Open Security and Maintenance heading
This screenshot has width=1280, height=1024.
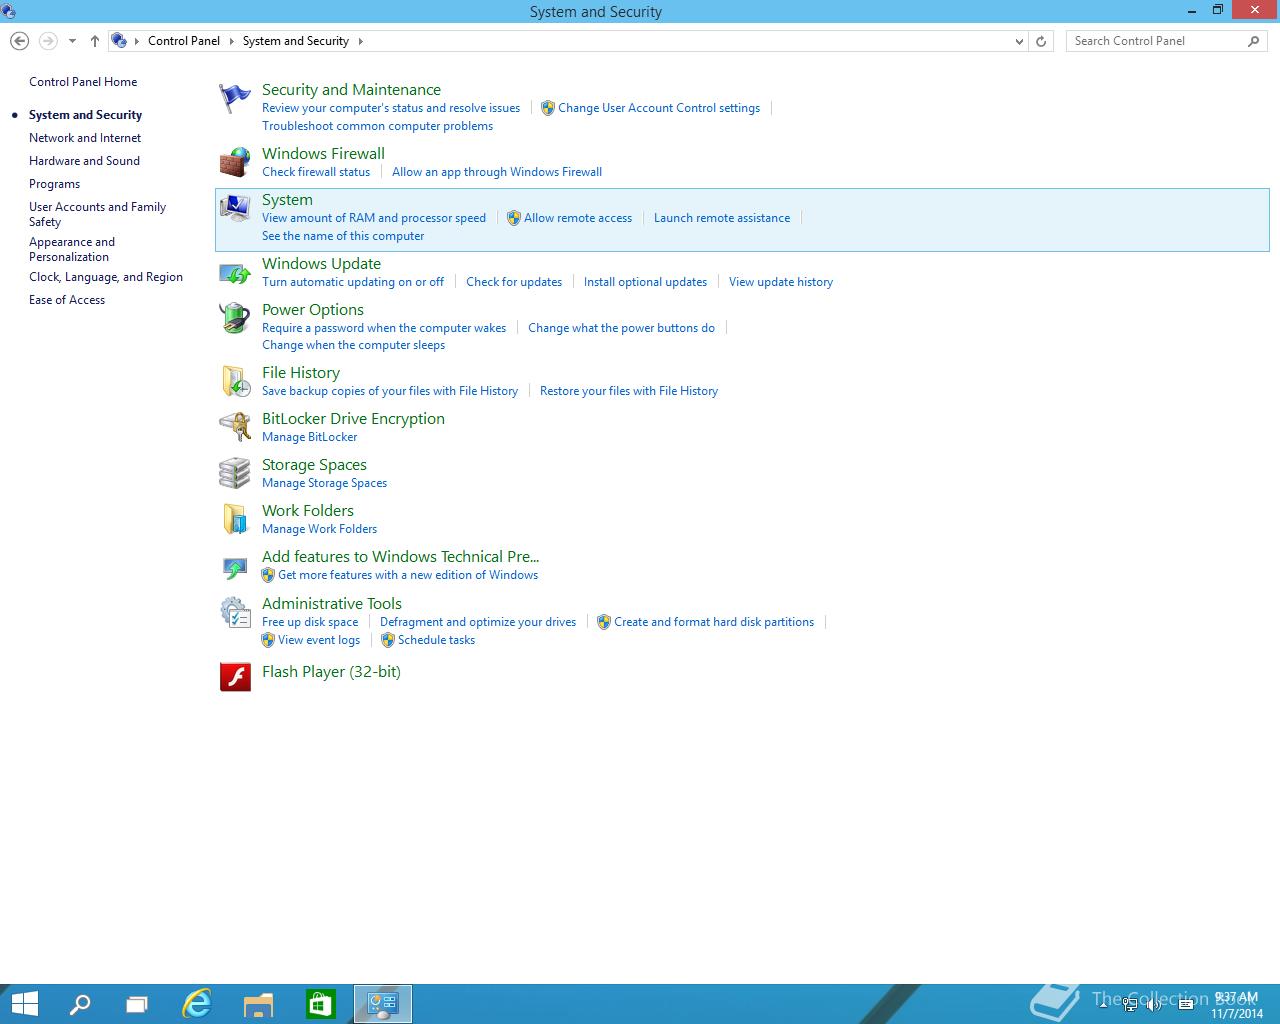point(351,90)
